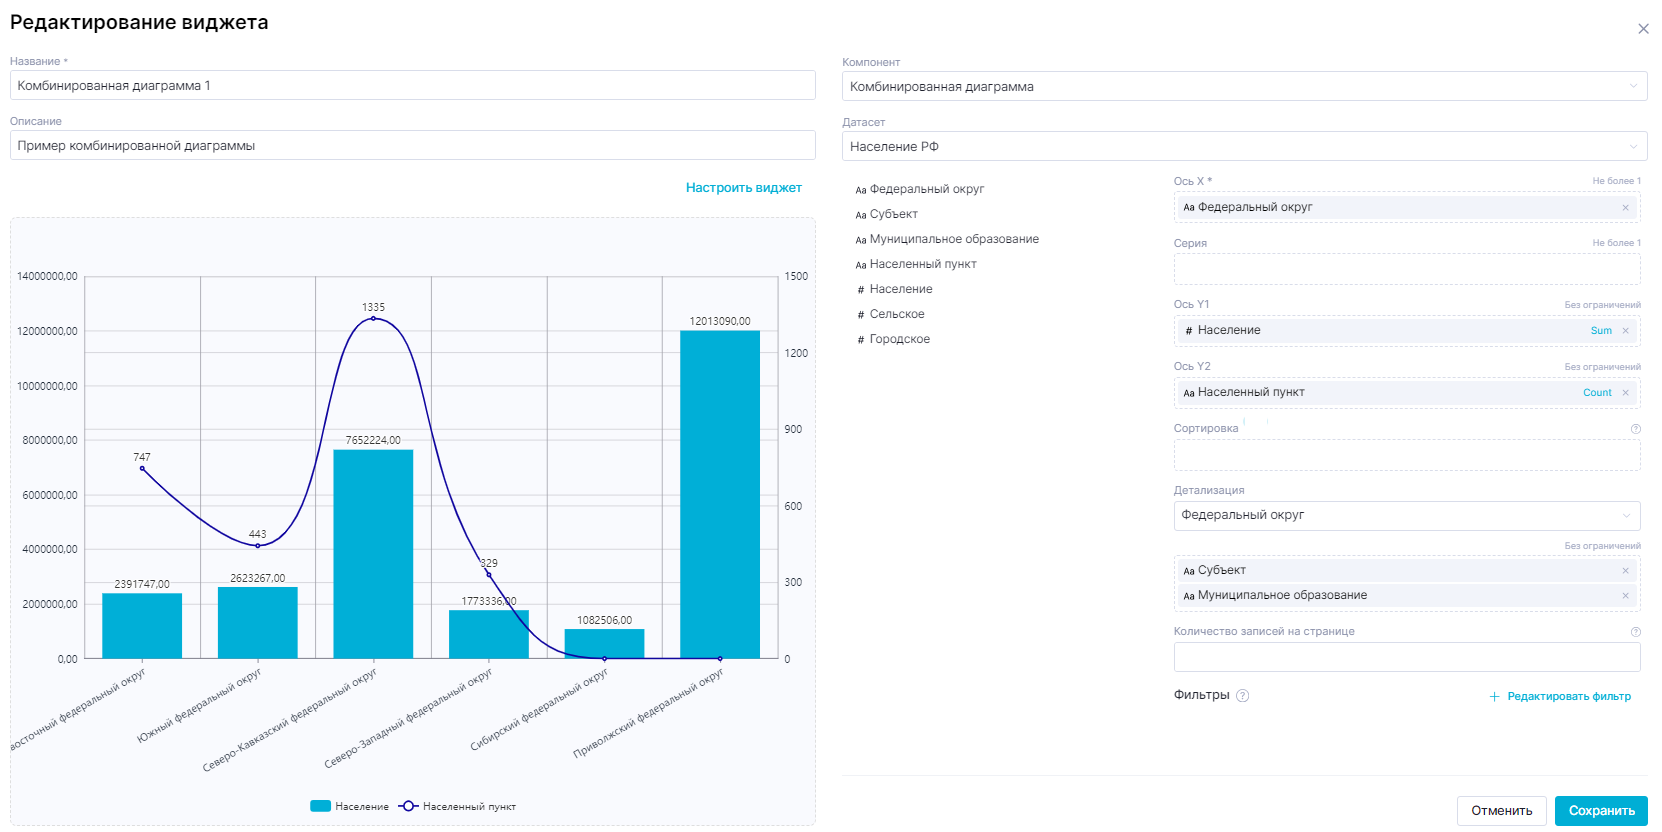Change the Count aggregation on Населенный пункт

coord(1597,393)
